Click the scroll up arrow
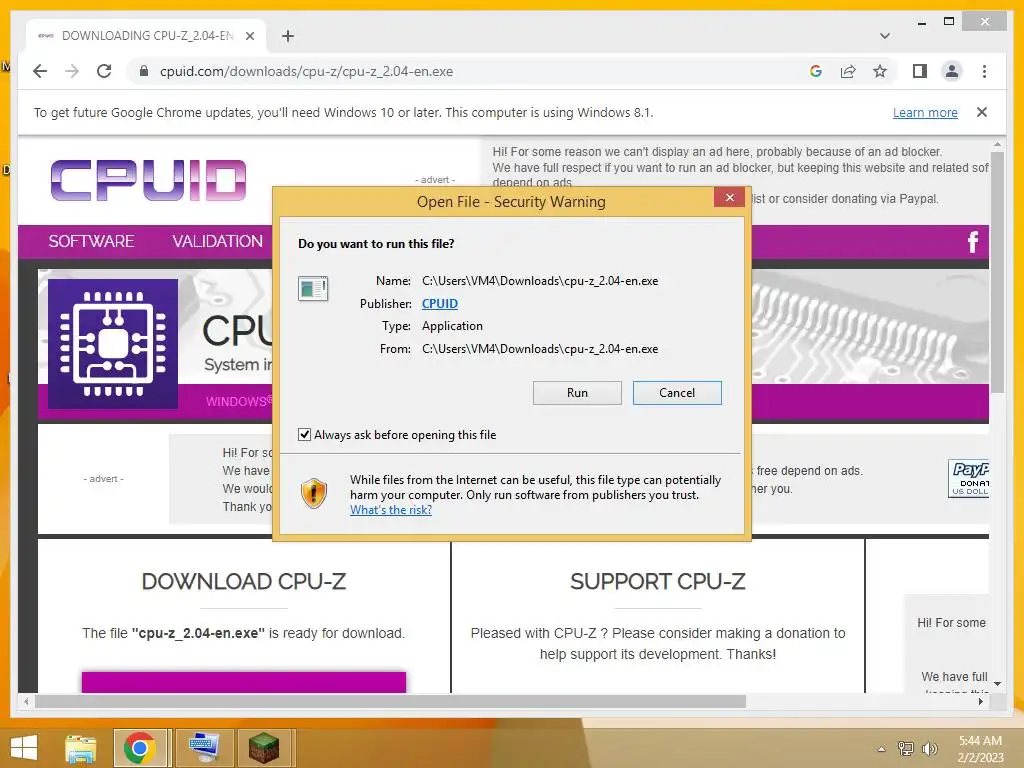This screenshot has width=1024, height=768. 997,143
